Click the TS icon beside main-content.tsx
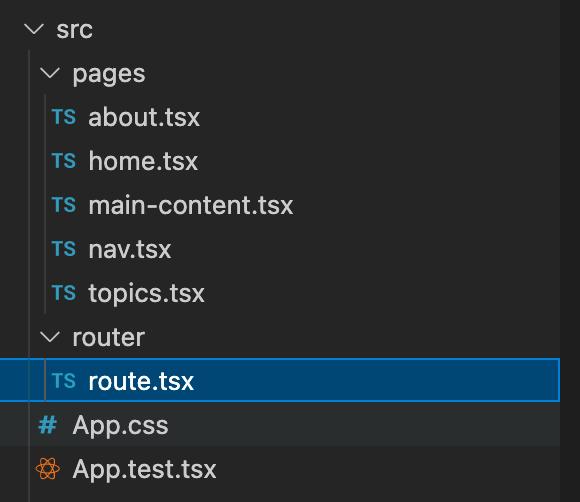 (x=64, y=205)
